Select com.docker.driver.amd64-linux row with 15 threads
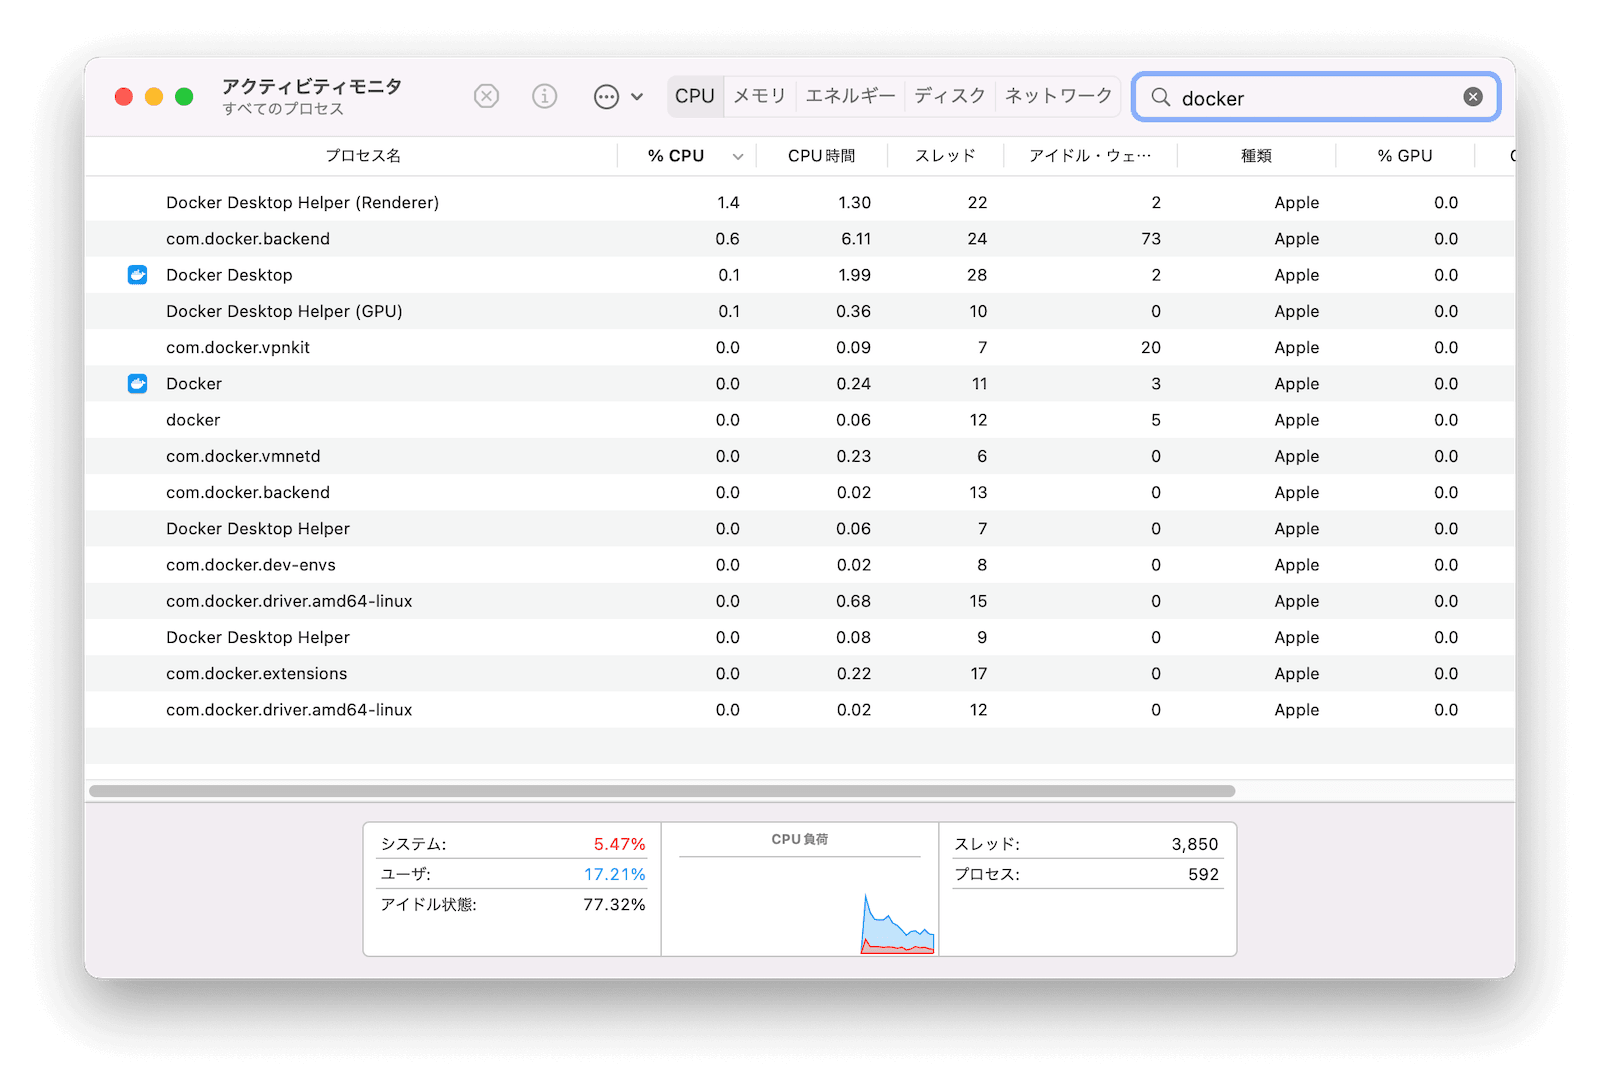The image size is (1600, 1090). pyautogui.click(x=800, y=601)
